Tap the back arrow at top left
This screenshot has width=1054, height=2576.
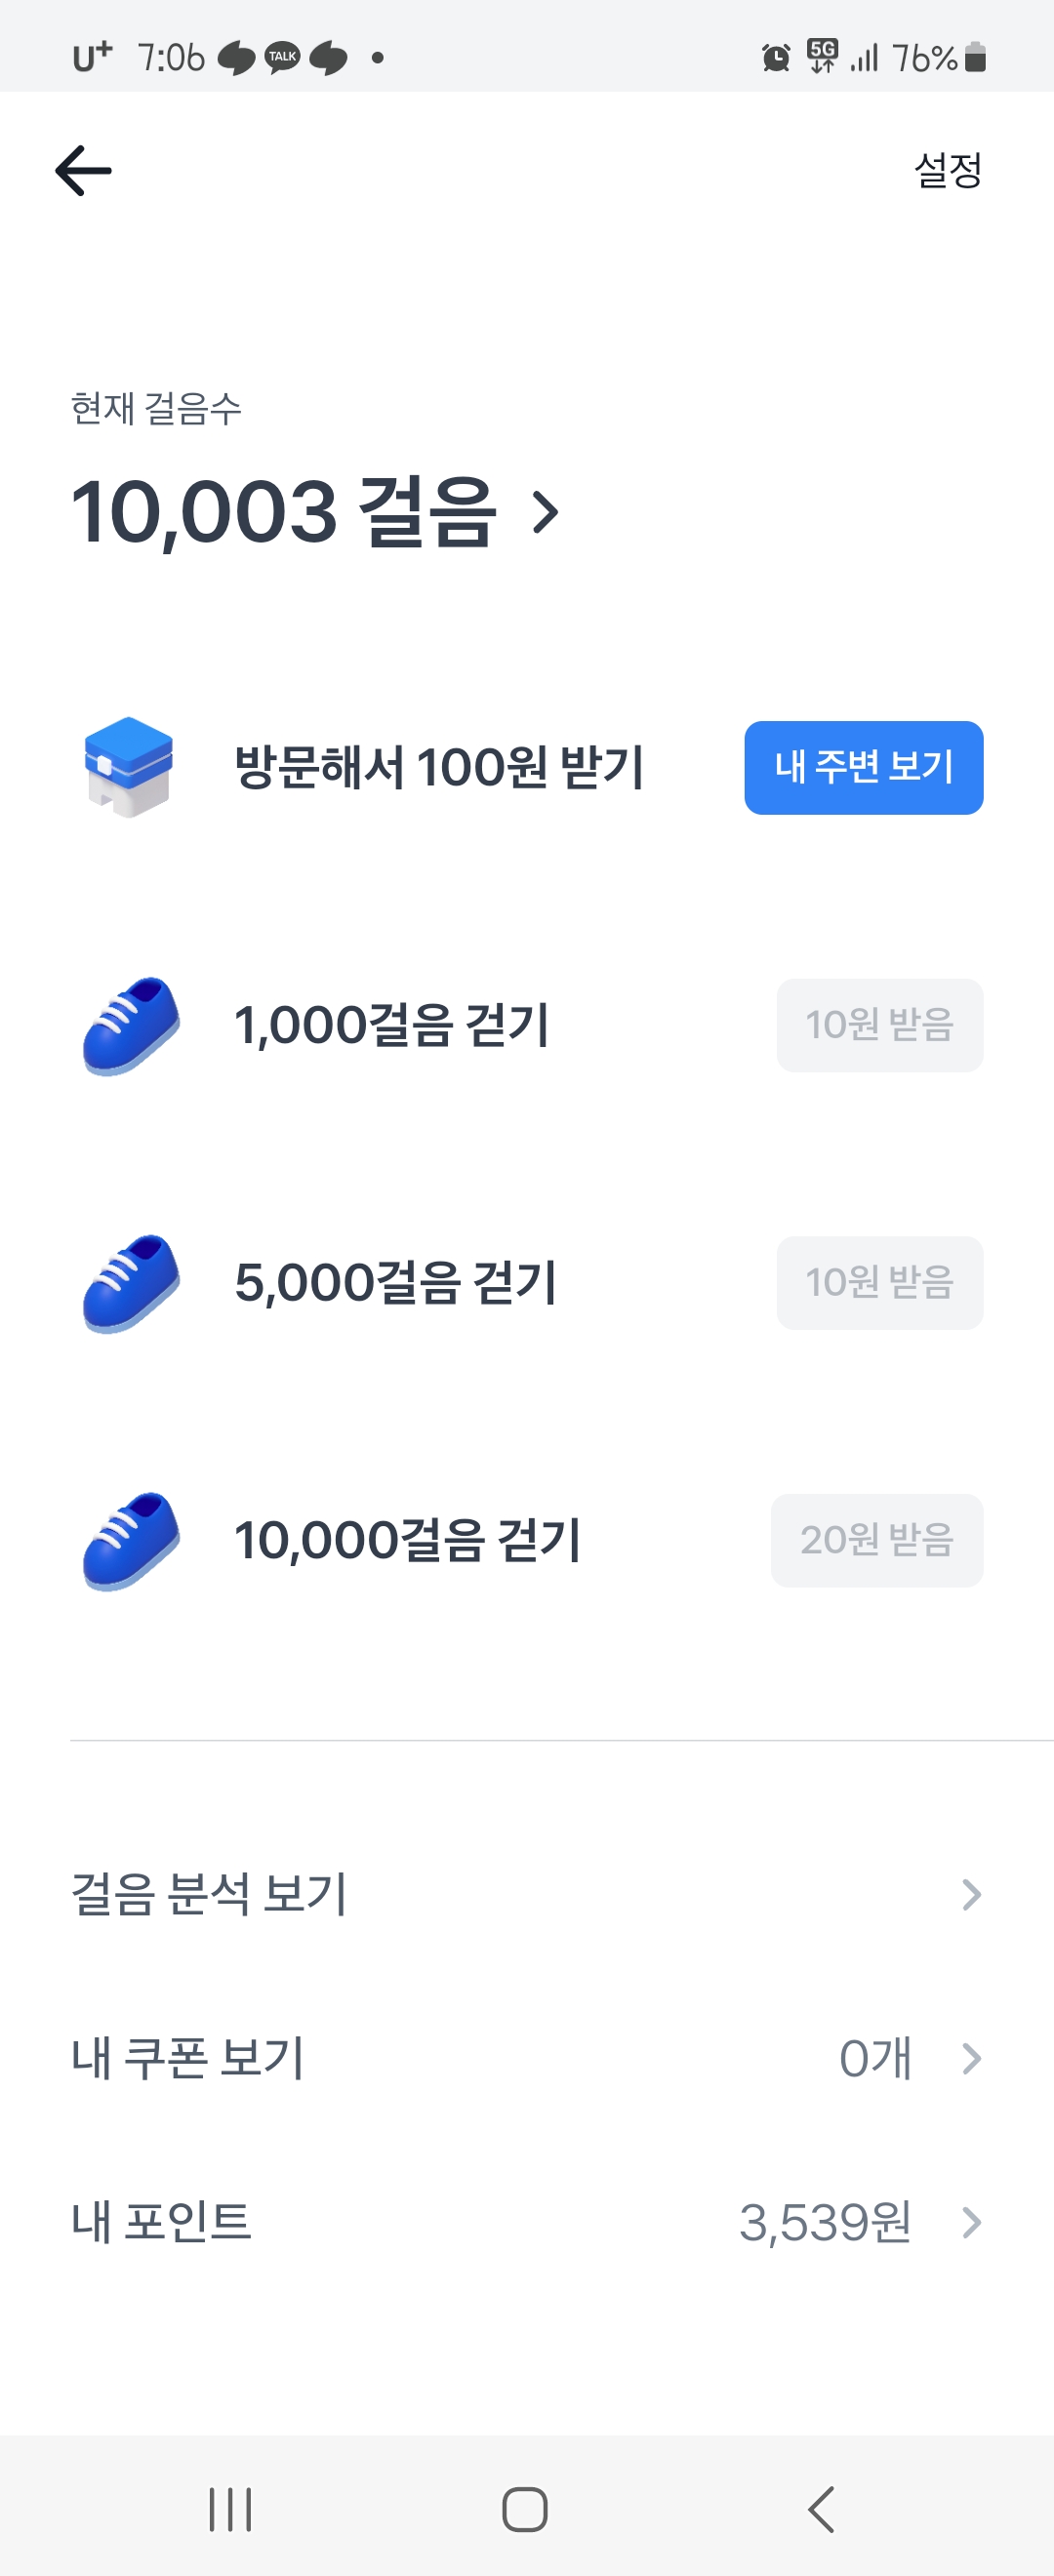coord(83,170)
